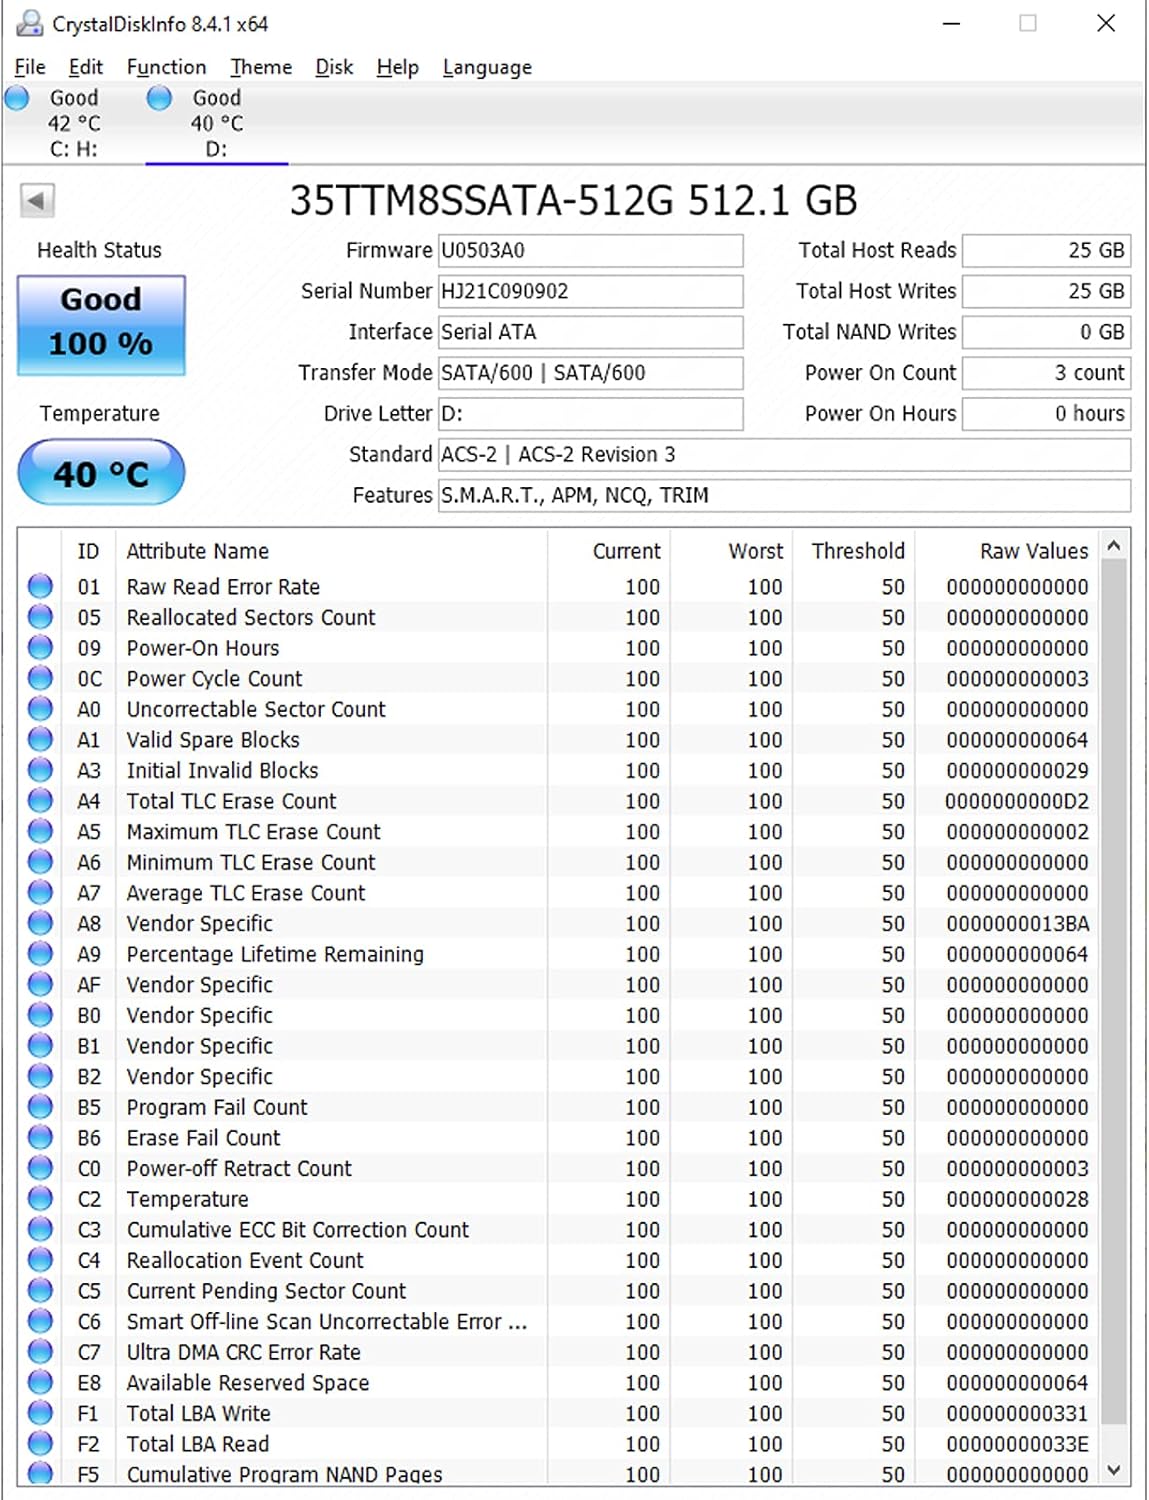Click the attribute list vertical scrollbar thumb
The width and height of the screenshot is (1149, 1500).
pyautogui.click(x=1114, y=990)
